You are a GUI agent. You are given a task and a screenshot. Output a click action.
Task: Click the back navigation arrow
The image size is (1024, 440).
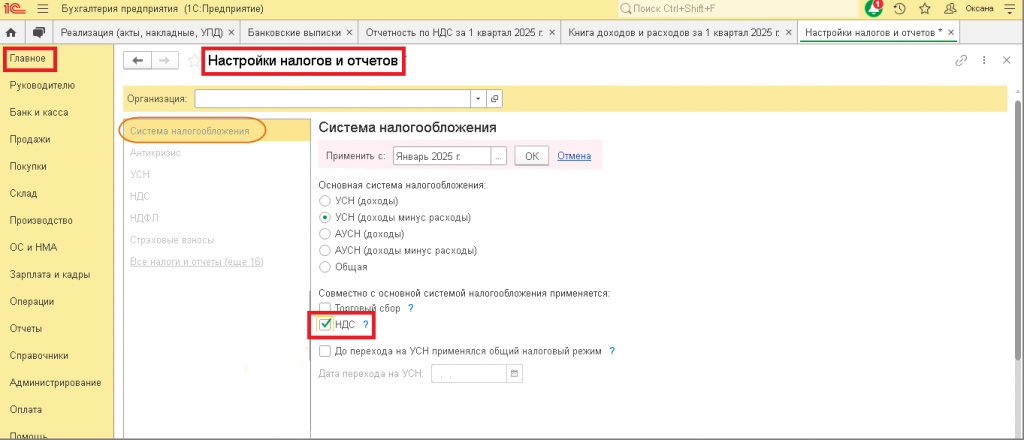pyautogui.click(x=137, y=61)
